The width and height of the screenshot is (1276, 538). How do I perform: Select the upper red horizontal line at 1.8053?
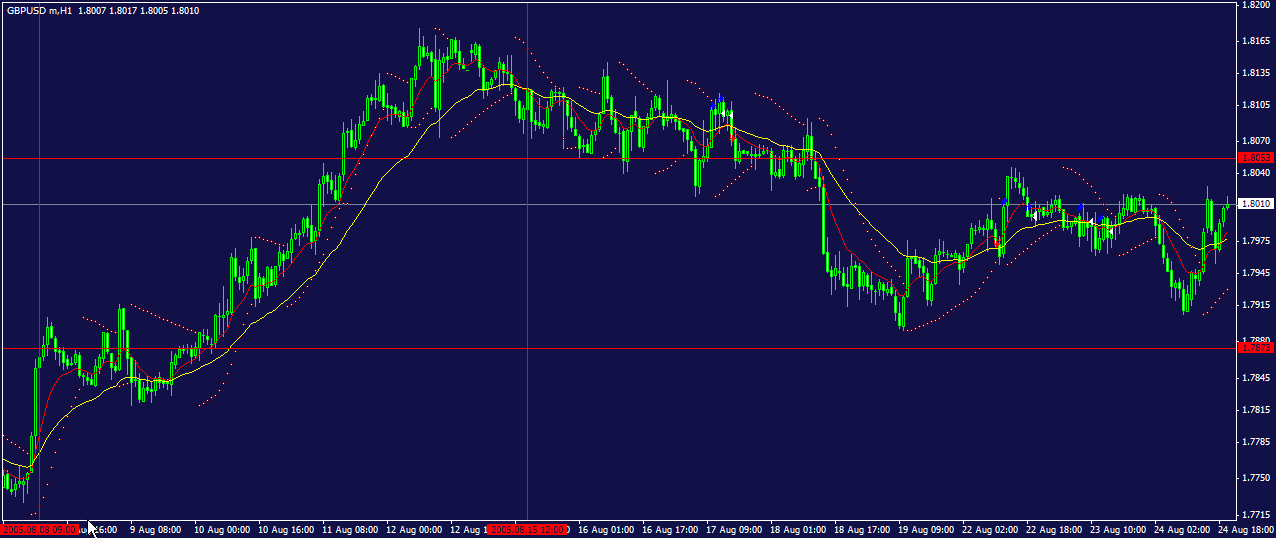(618, 158)
